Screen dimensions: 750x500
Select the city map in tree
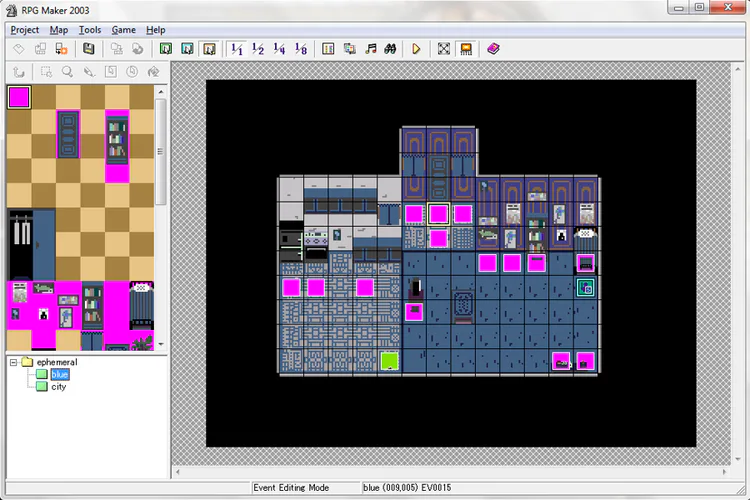tap(58, 387)
